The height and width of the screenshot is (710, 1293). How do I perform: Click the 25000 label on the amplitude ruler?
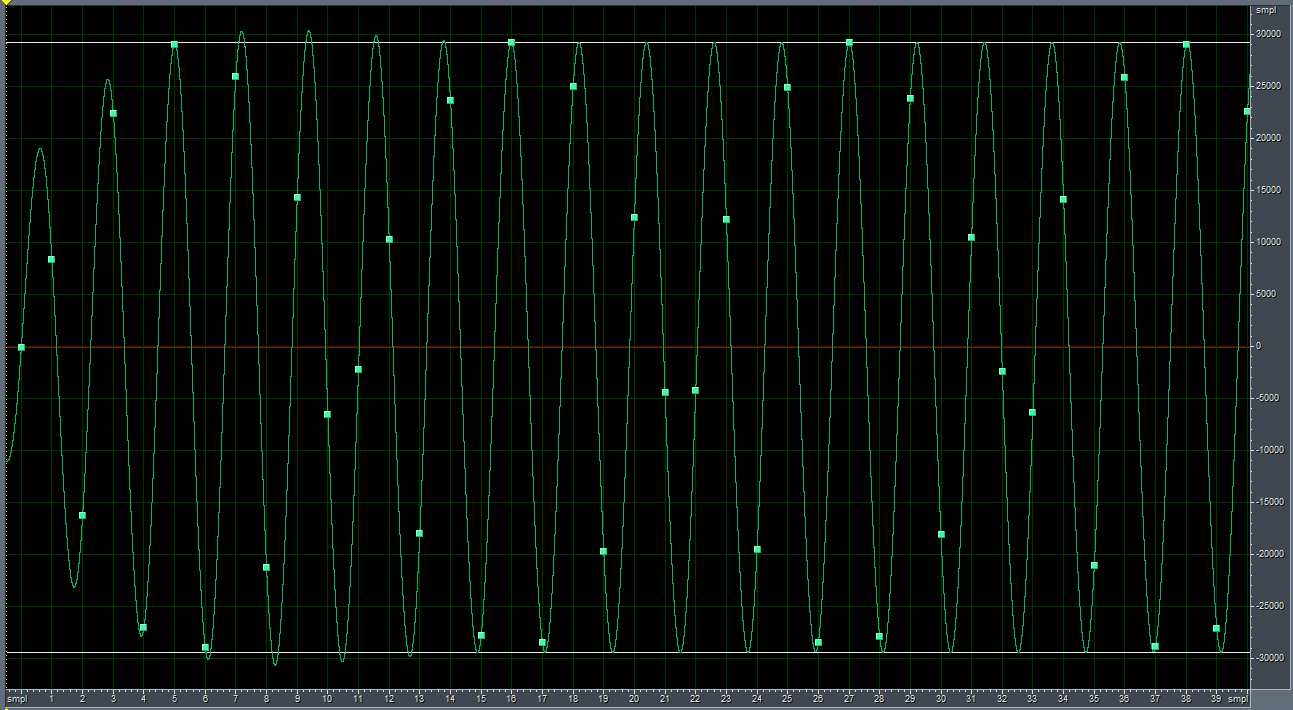pyautogui.click(x=1270, y=86)
